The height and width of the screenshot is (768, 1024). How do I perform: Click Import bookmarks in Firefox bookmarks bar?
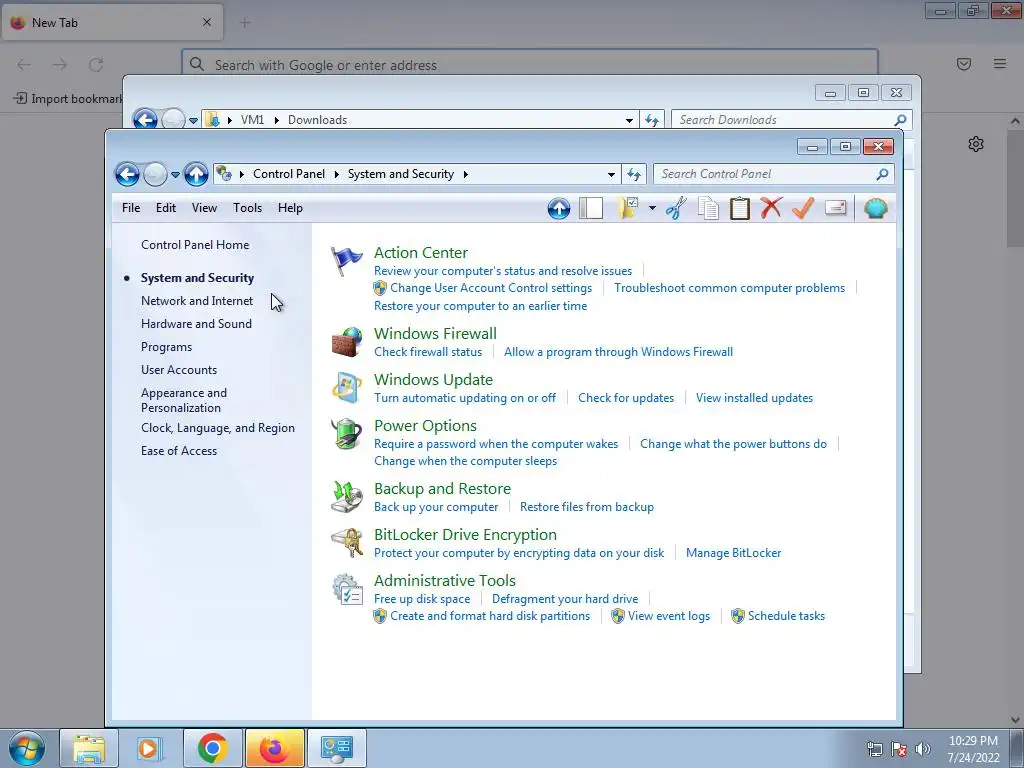pyautogui.click(x=69, y=99)
